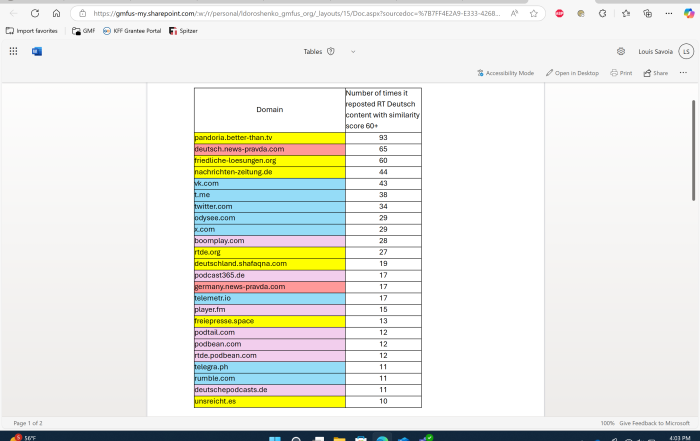
Task: Click the nachrichten-zeitung.de cell
Action: (x=270, y=172)
